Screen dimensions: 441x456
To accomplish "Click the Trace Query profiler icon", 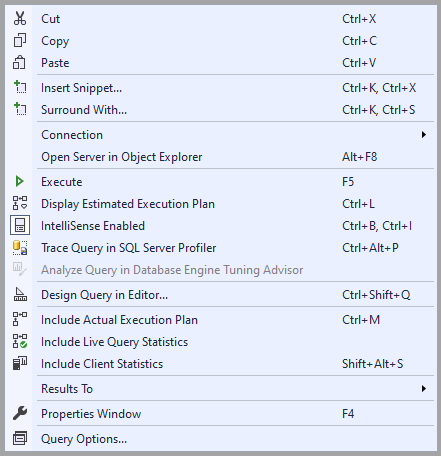I will [20, 248].
